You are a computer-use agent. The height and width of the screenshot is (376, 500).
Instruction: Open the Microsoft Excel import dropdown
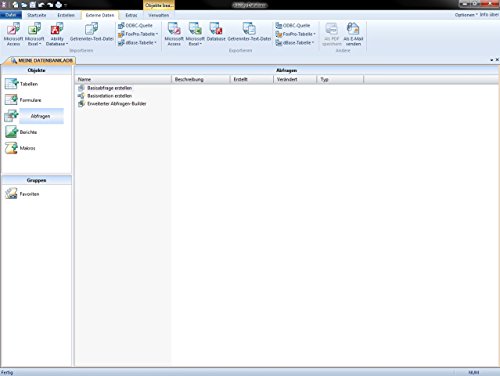34,34
